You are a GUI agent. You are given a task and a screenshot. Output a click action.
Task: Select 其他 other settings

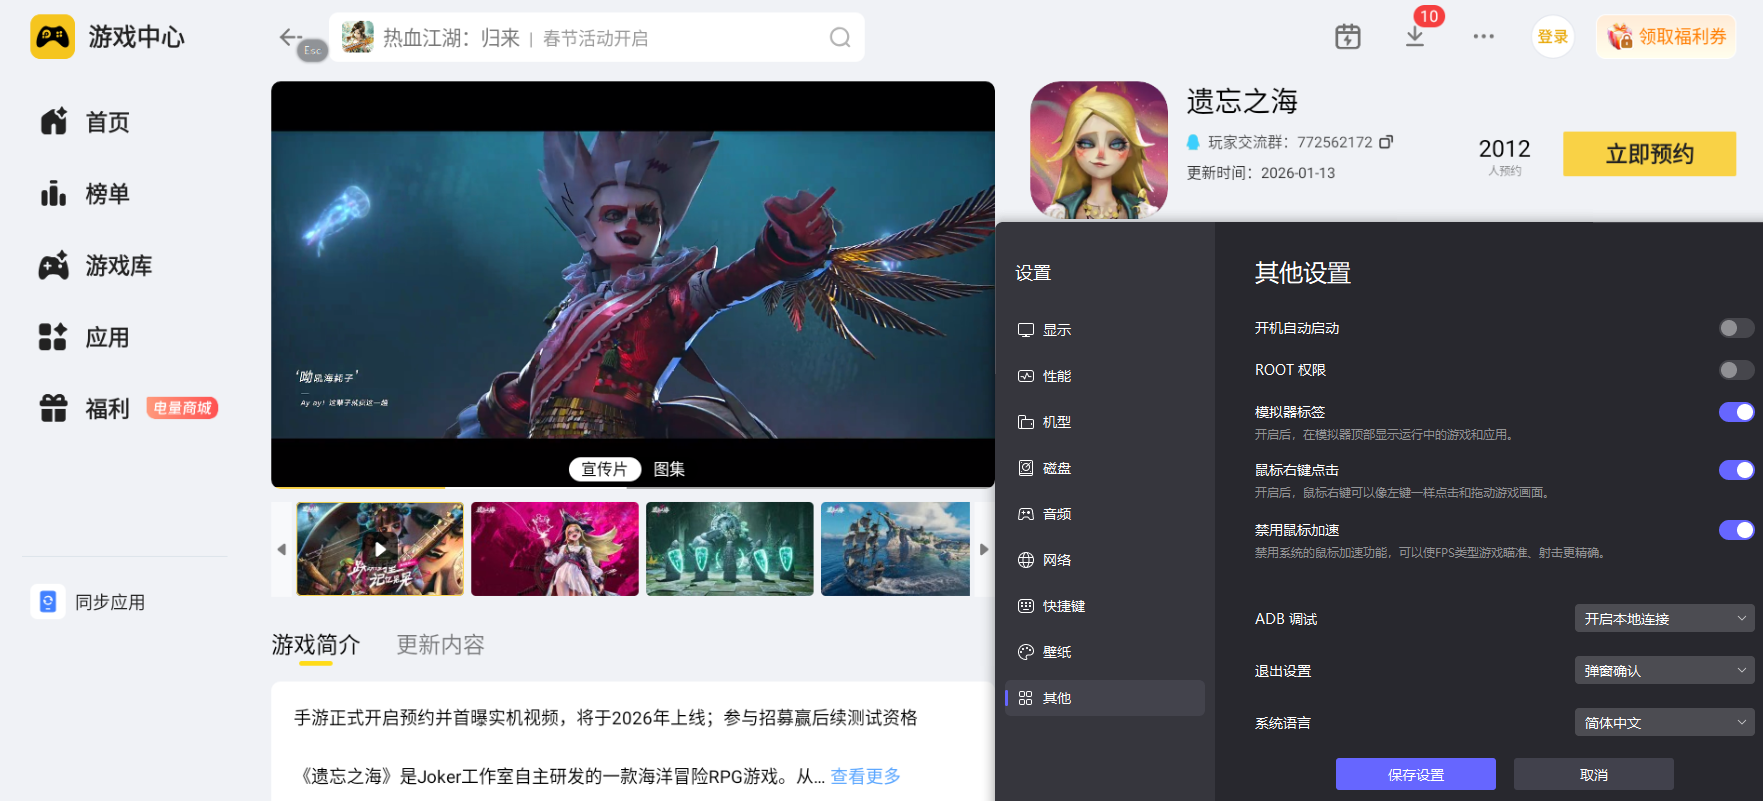tap(1105, 698)
